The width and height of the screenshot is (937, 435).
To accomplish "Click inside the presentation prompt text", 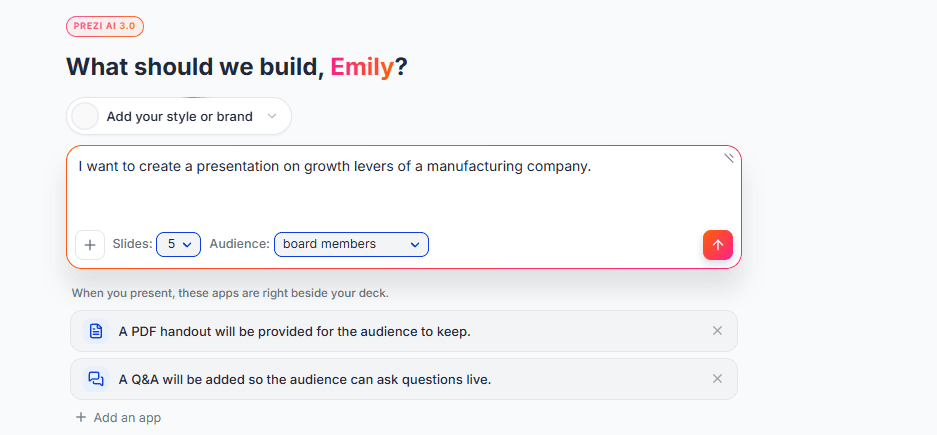I will point(335,166).
